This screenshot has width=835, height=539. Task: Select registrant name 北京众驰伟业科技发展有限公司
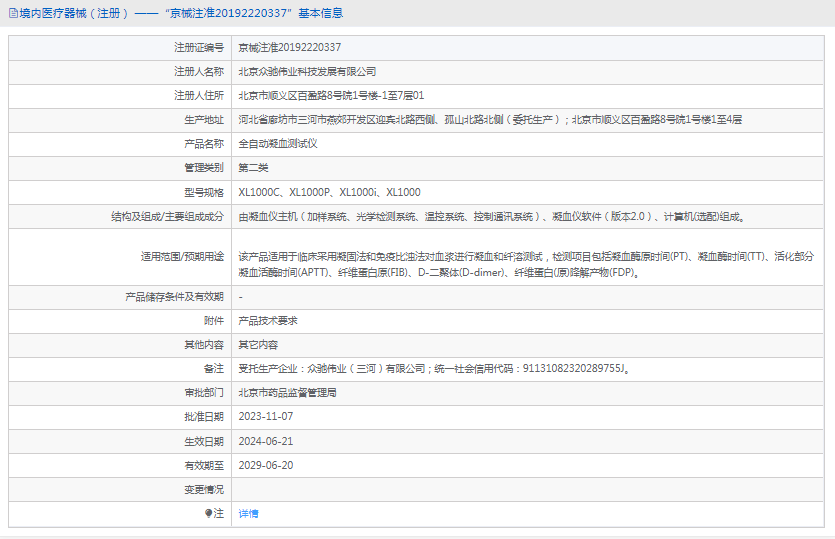307,71
